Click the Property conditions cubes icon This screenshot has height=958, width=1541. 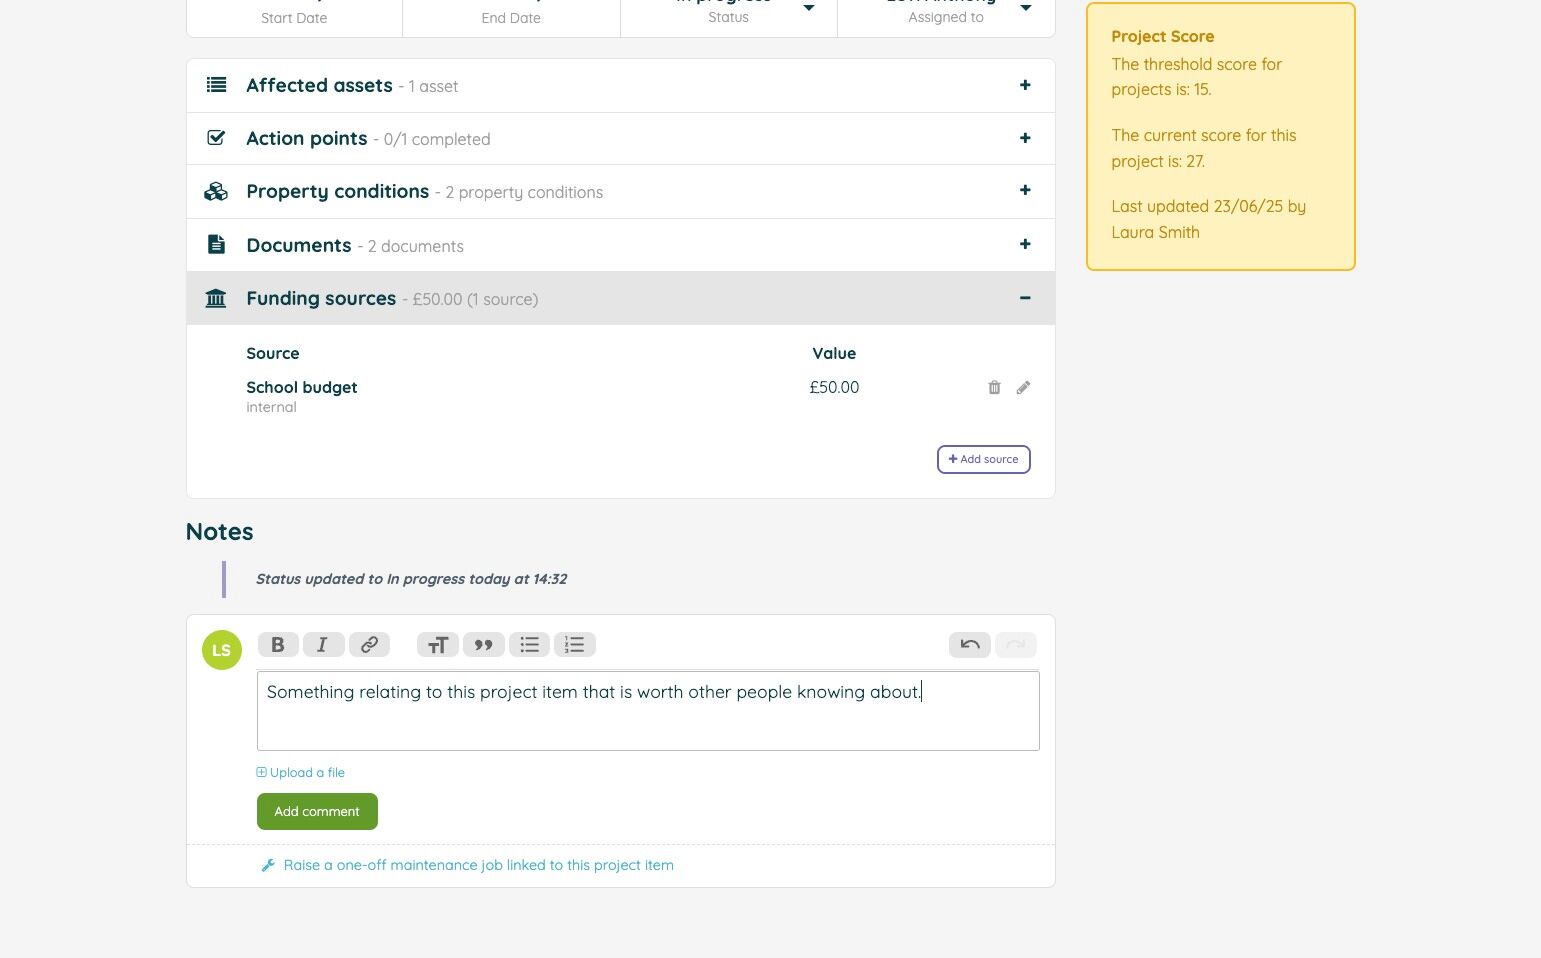point(216,191)
